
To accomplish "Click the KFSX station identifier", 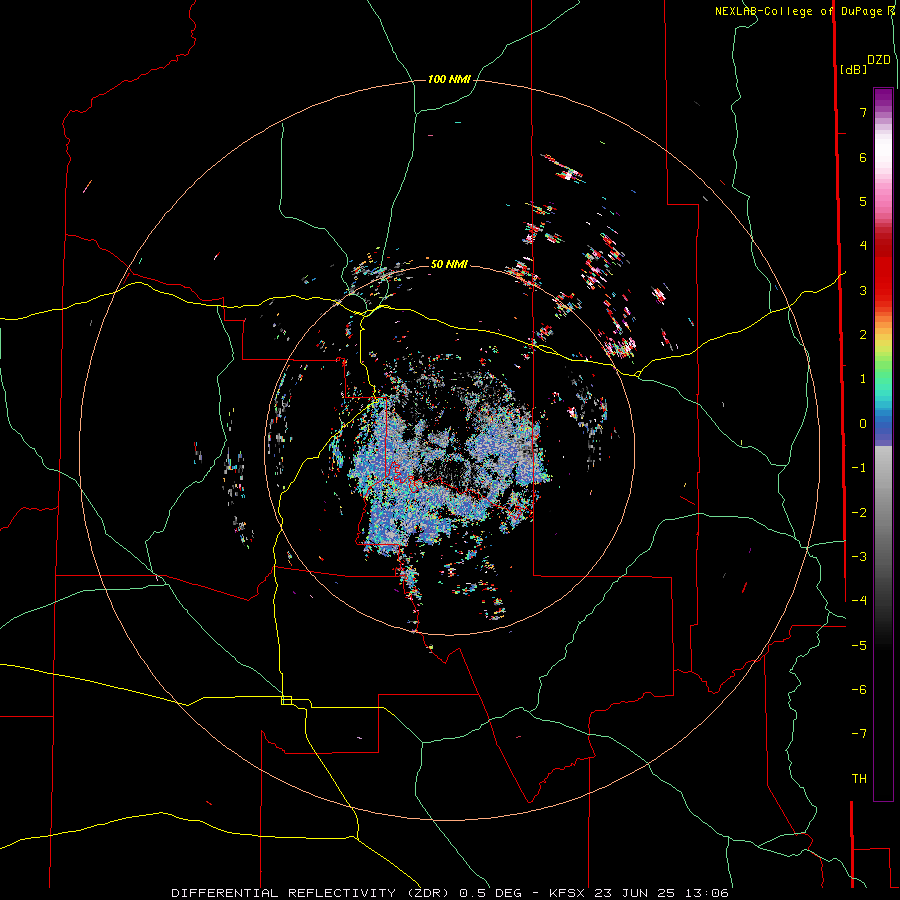I will (x=569, y=893).
